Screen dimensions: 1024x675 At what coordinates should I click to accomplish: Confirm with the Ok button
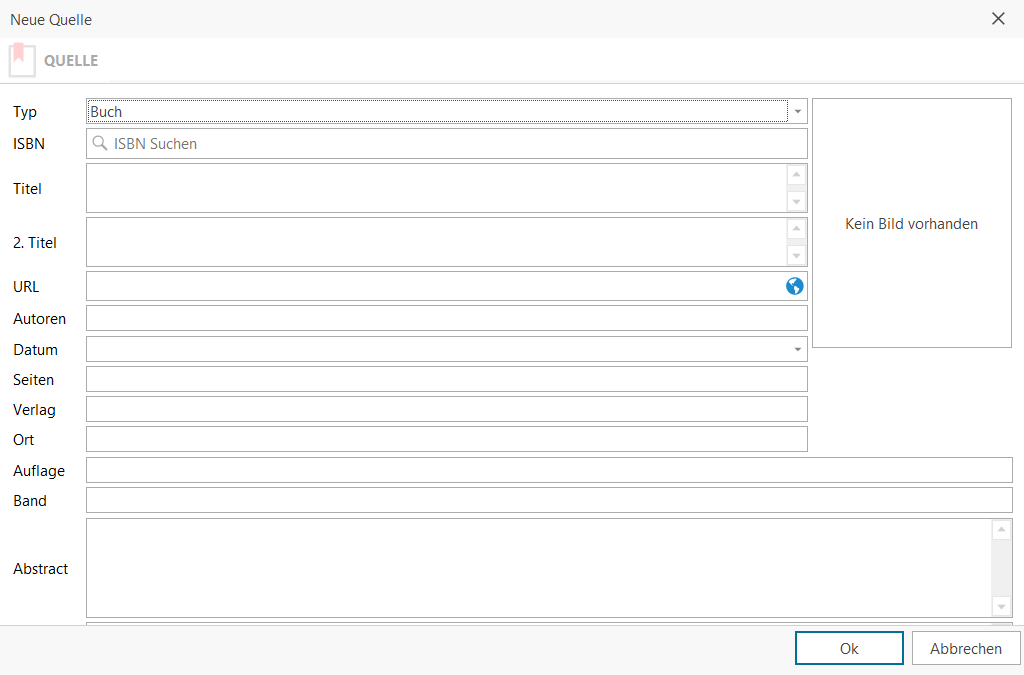tap(849, 648)
